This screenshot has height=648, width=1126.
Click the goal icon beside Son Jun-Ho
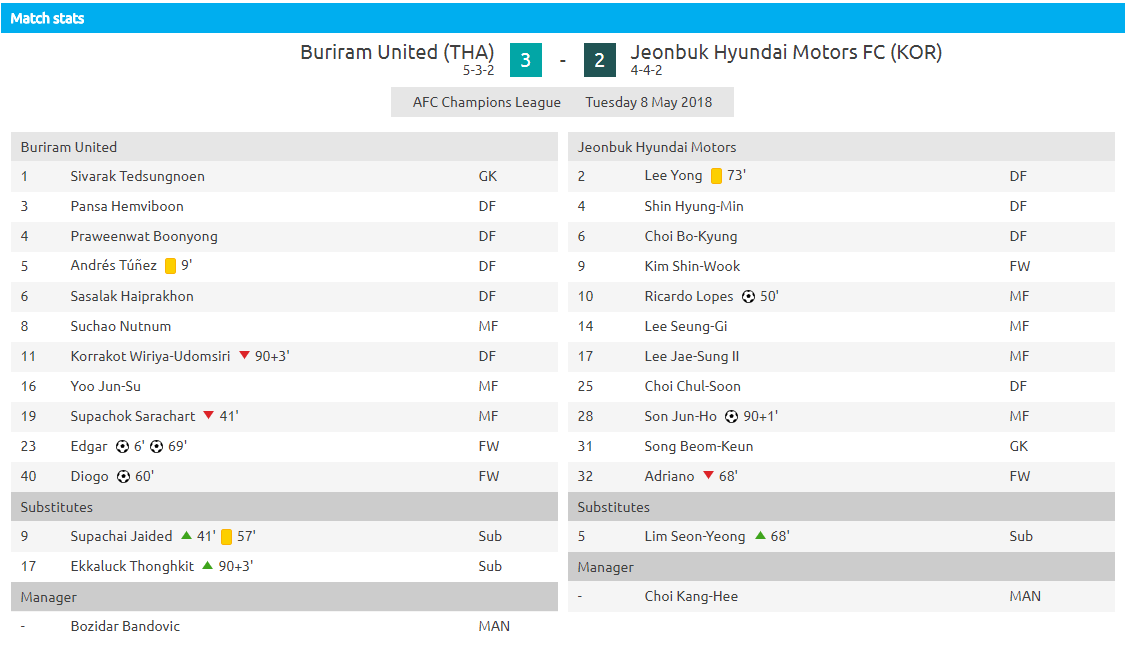point(731,416)
